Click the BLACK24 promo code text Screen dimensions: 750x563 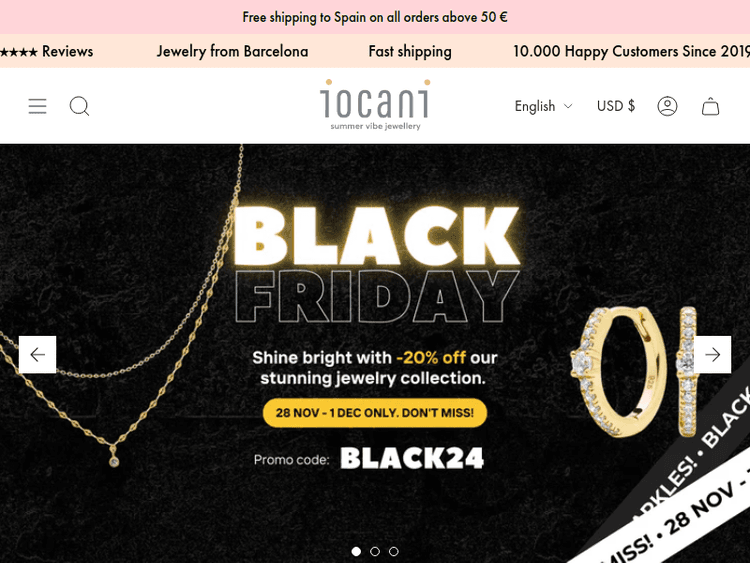tap(412, 458)
